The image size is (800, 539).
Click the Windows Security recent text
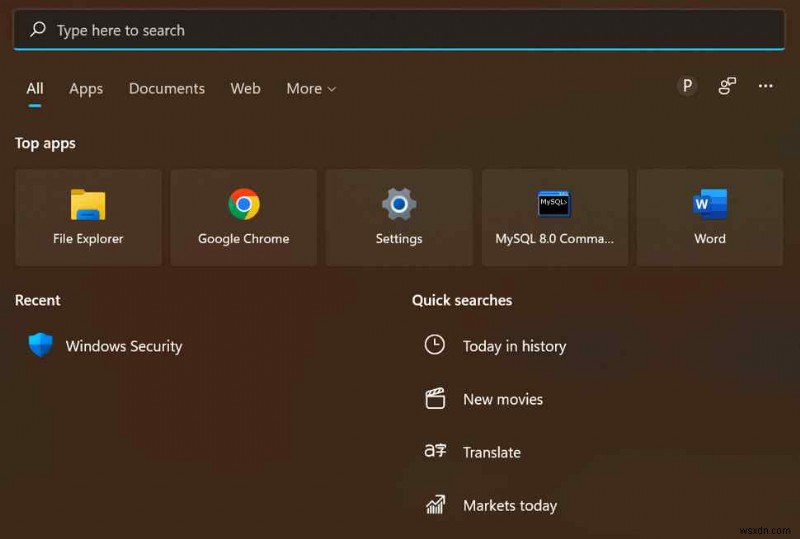tap(124, 346)
